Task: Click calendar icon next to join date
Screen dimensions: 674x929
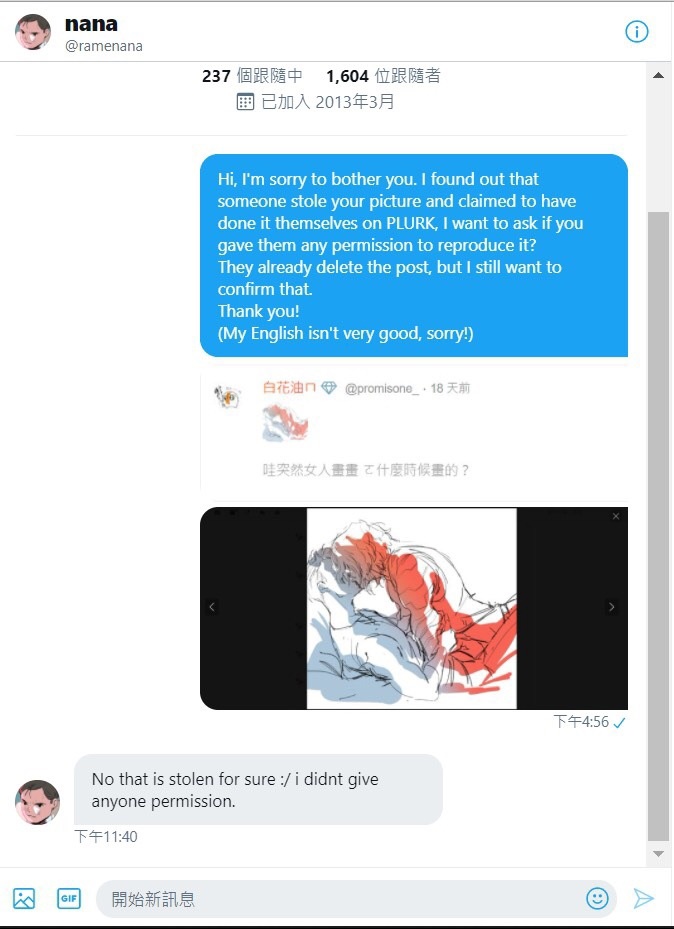Action: [x=245, y=102]
